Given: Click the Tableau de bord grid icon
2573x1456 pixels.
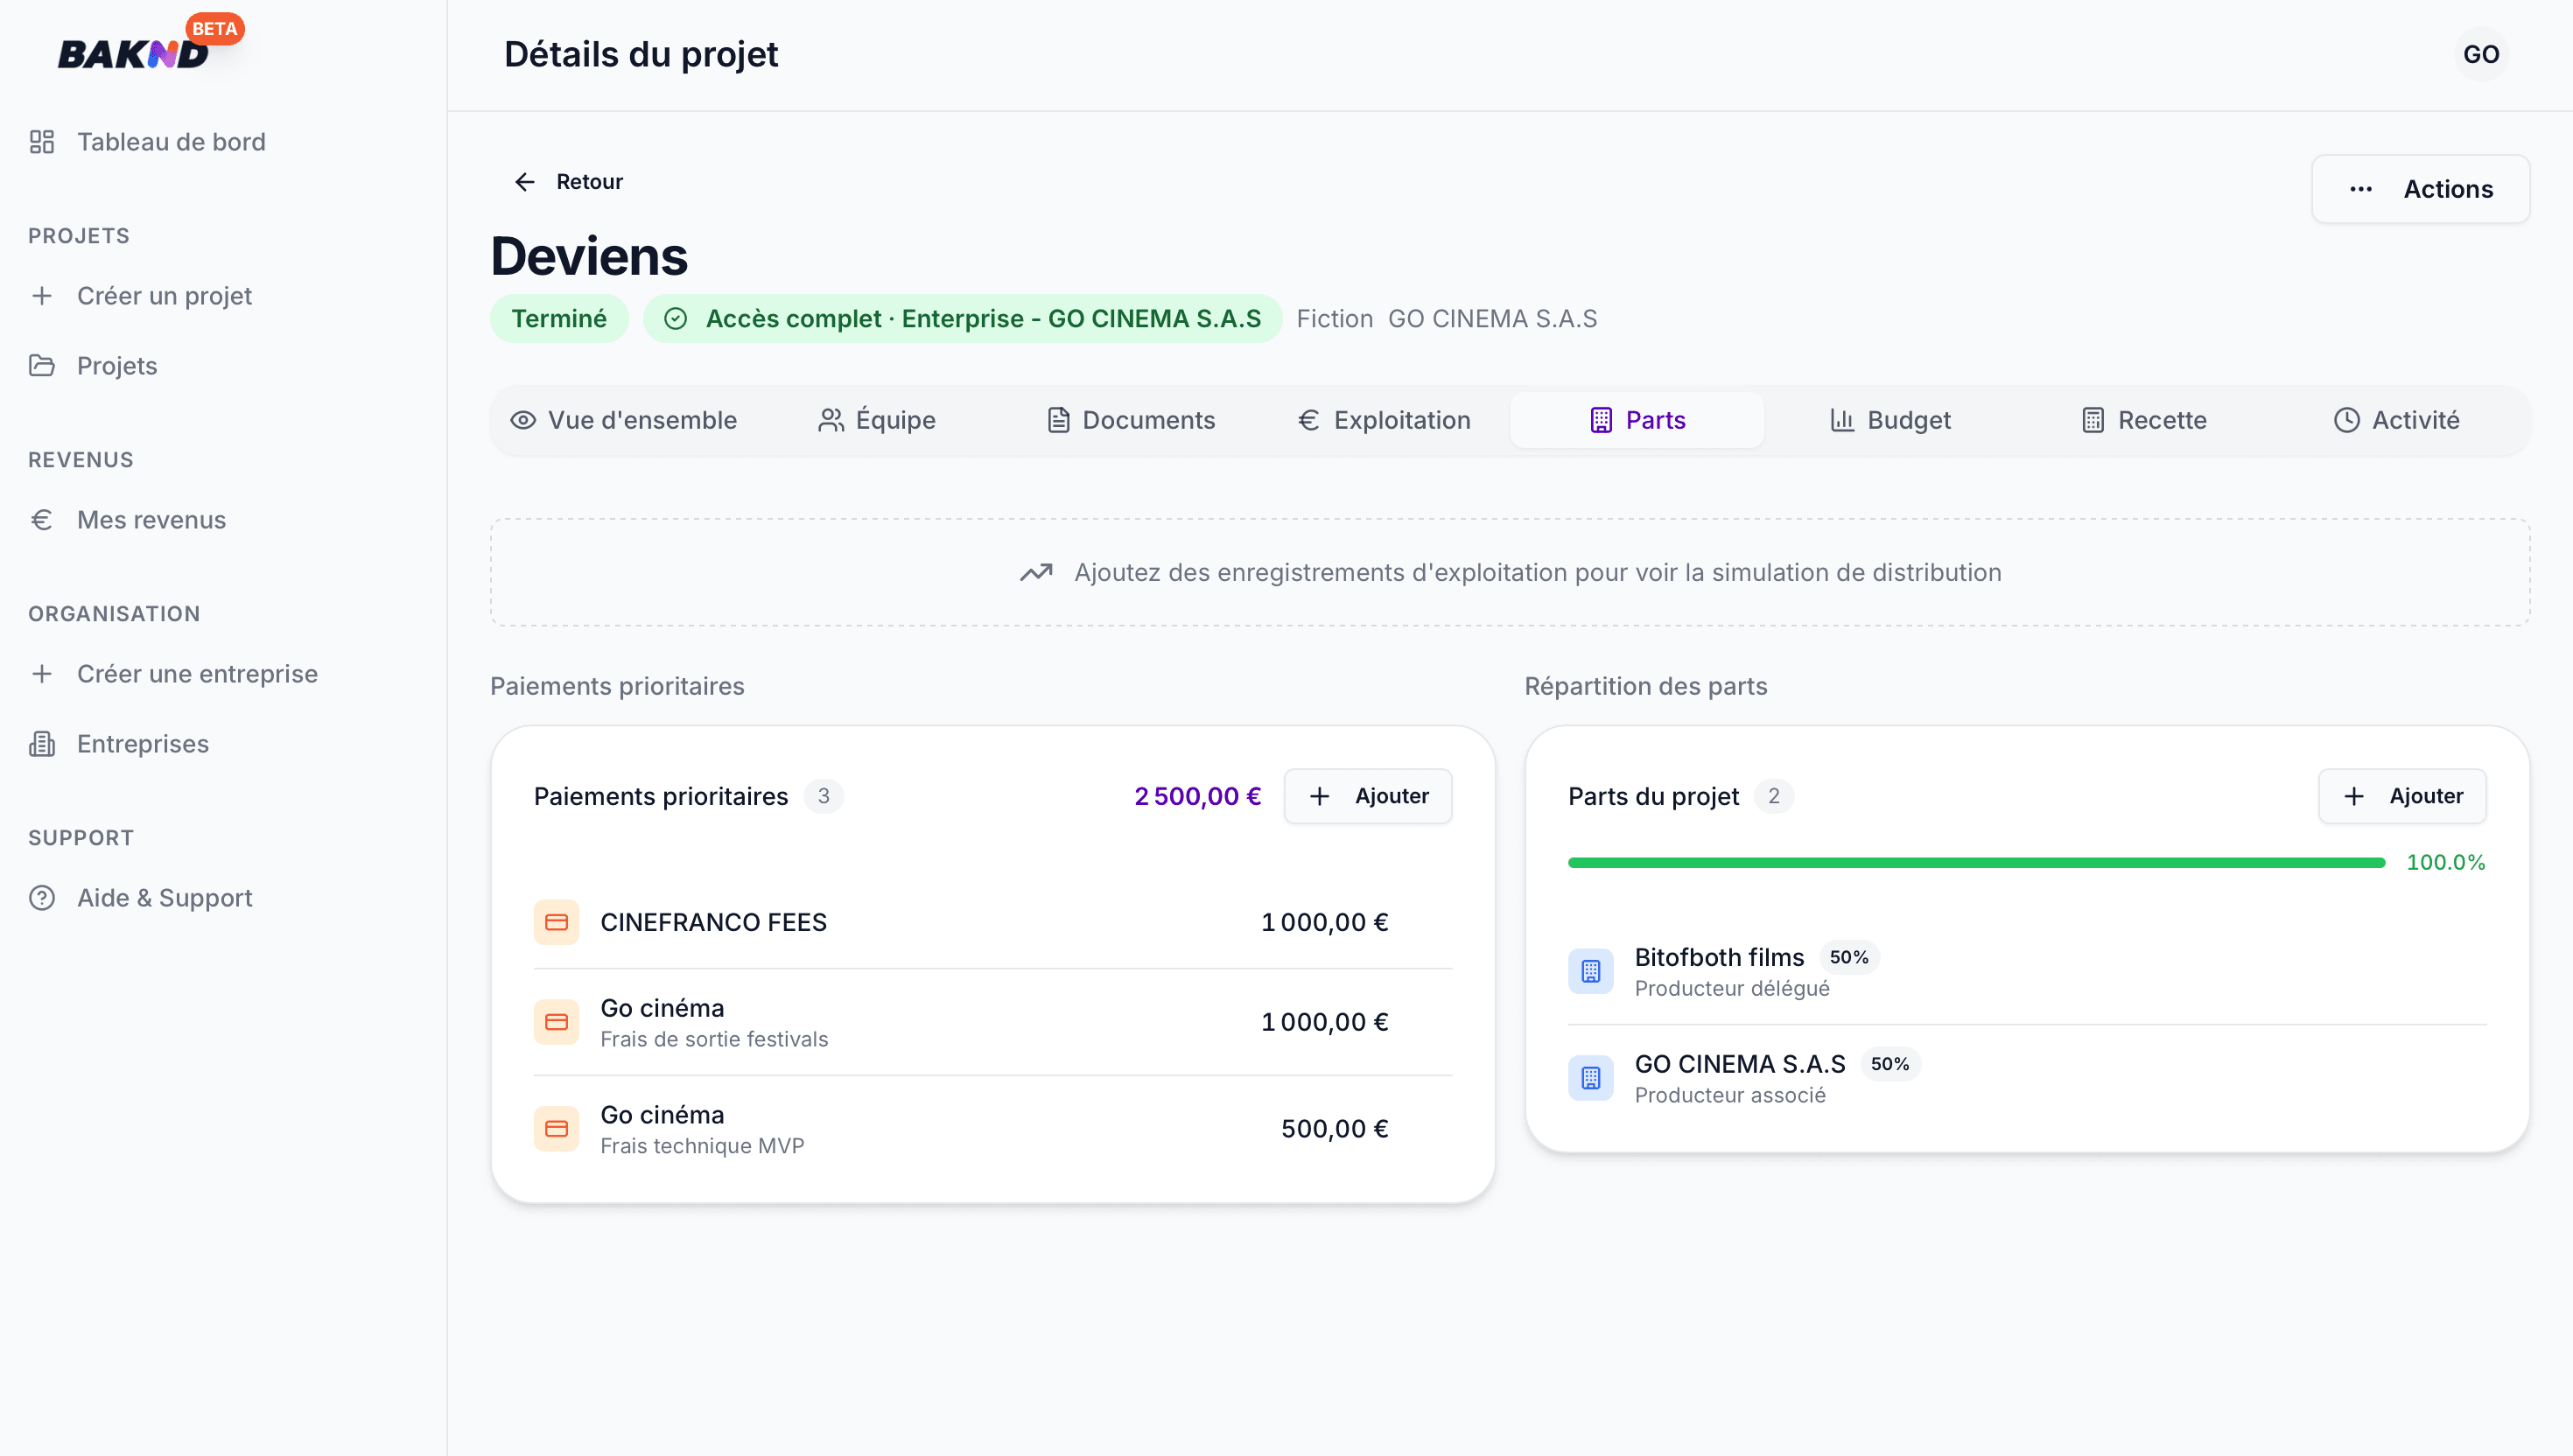Looking at the screenshot, I should (42, 142).
